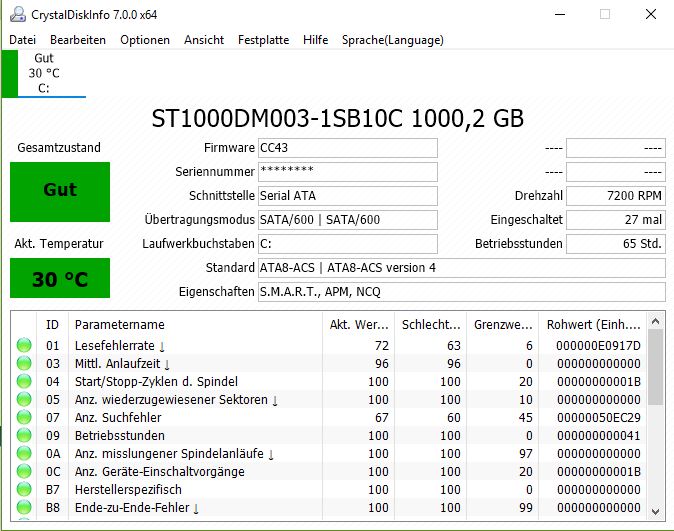Click the 30 °C temperature button

coord(60,278)
